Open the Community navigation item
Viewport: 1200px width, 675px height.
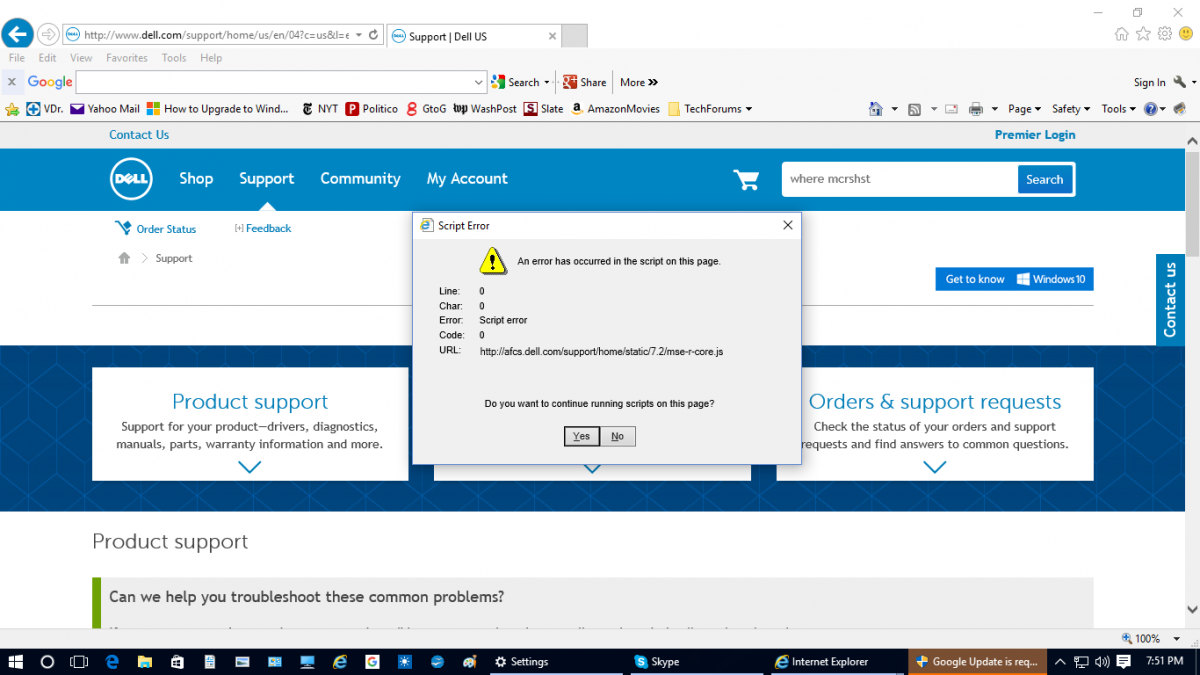[360, 179]
